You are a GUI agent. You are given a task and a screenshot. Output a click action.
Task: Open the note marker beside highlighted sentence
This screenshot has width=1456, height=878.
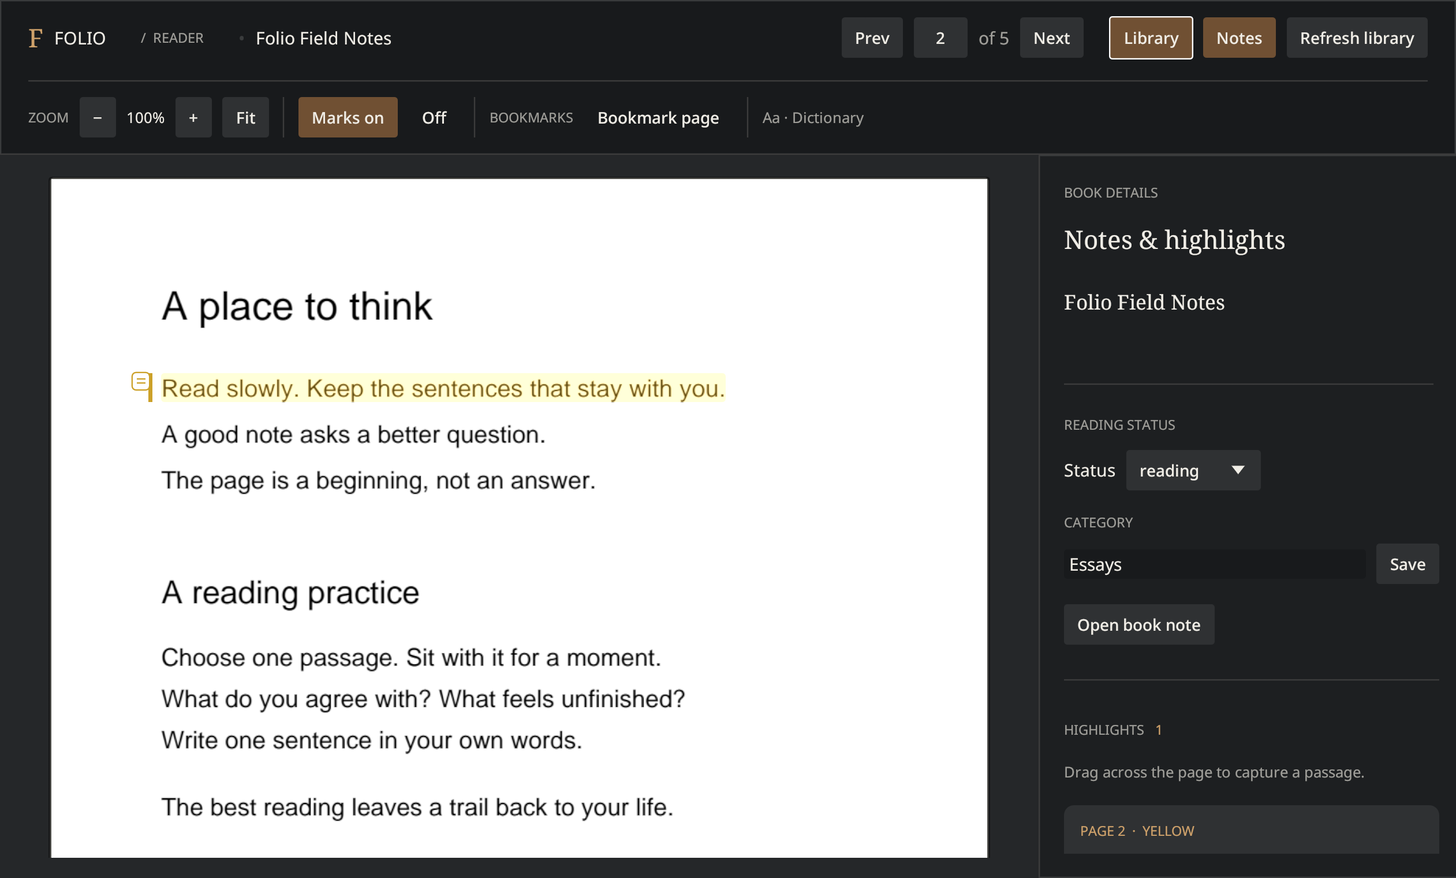coord(141,382)
